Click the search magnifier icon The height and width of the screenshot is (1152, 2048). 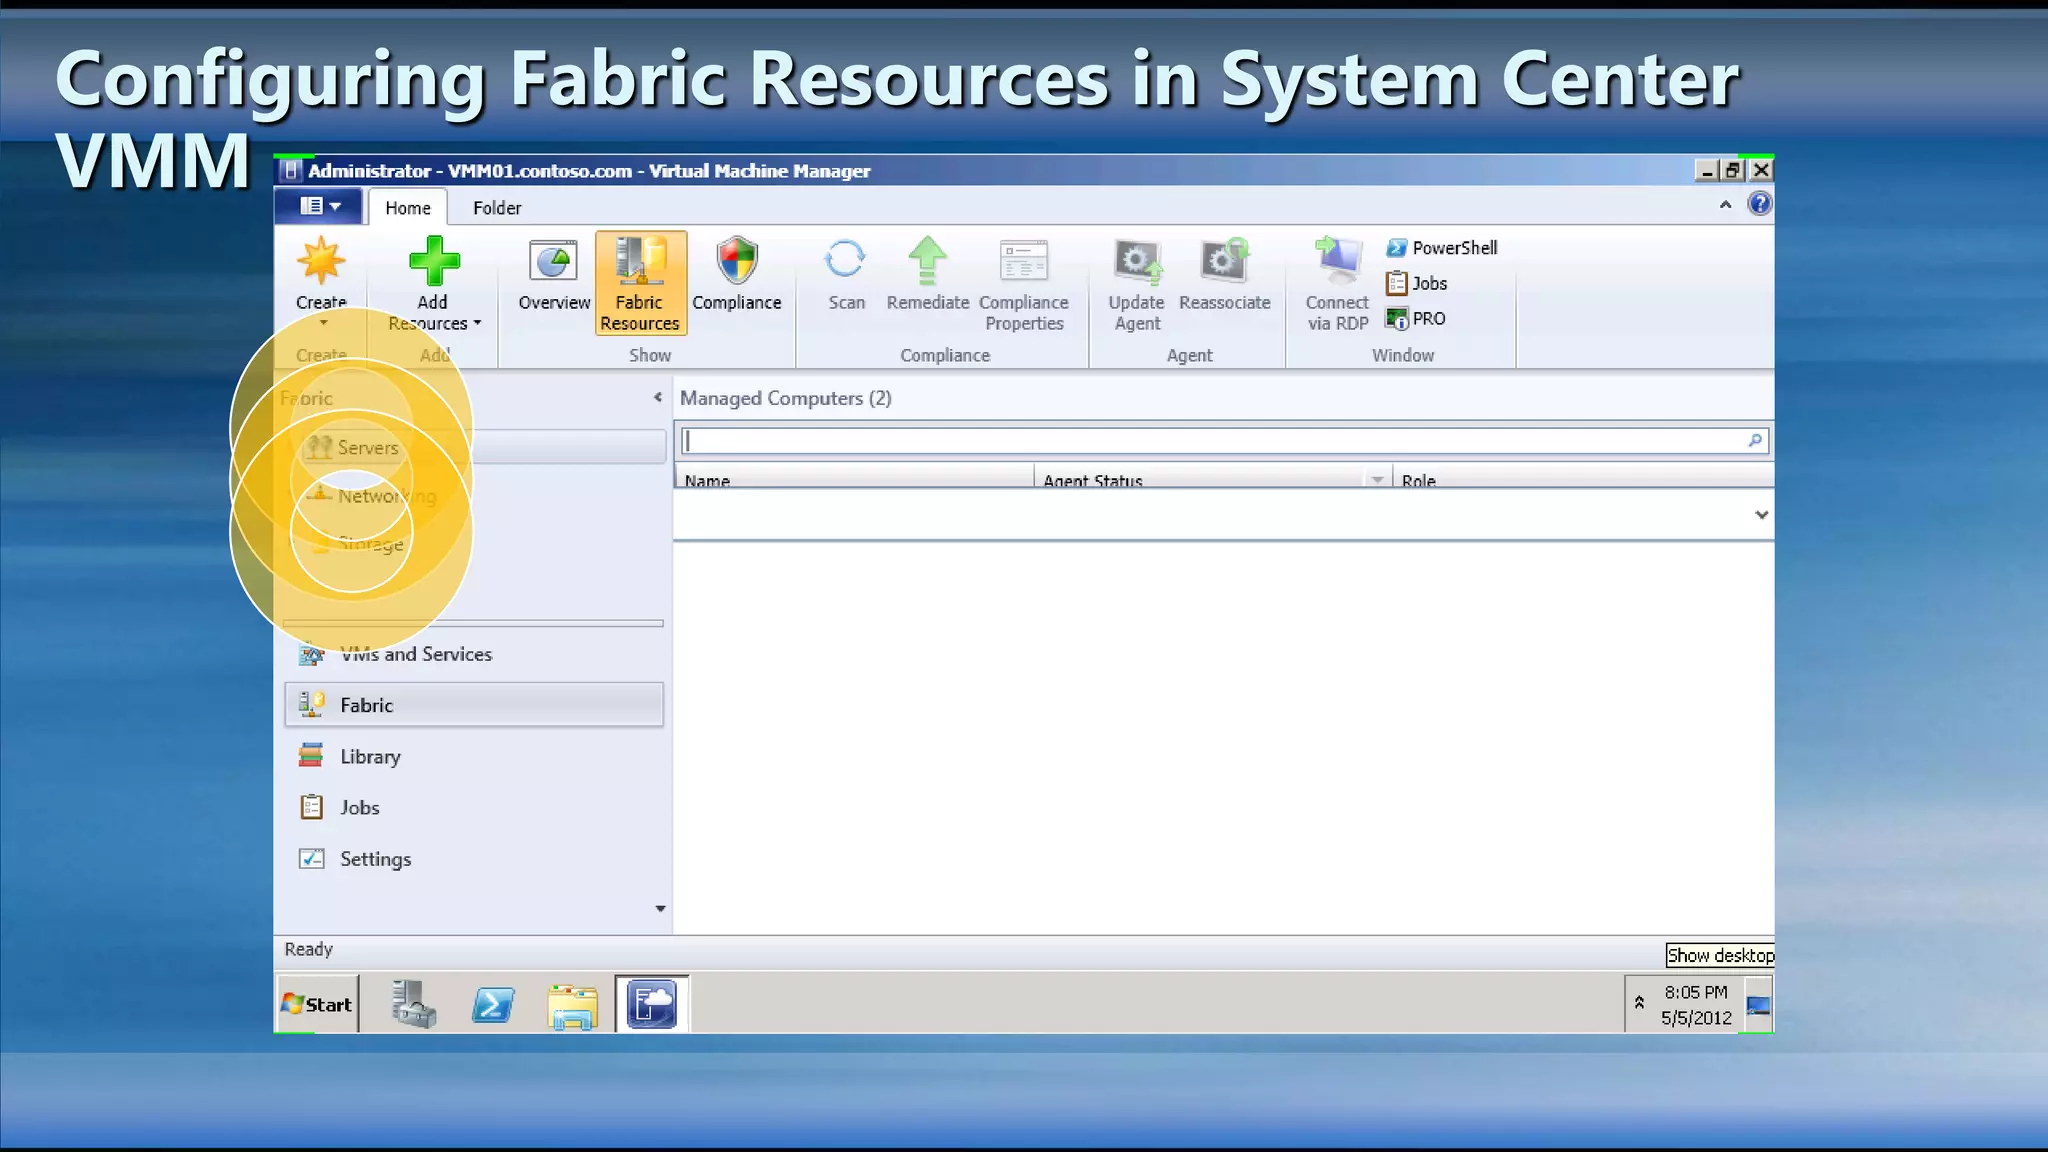(1755, 440)
